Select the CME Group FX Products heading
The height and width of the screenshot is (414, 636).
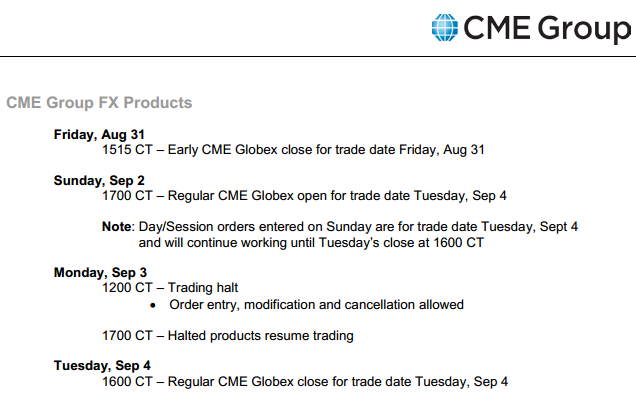99,103
